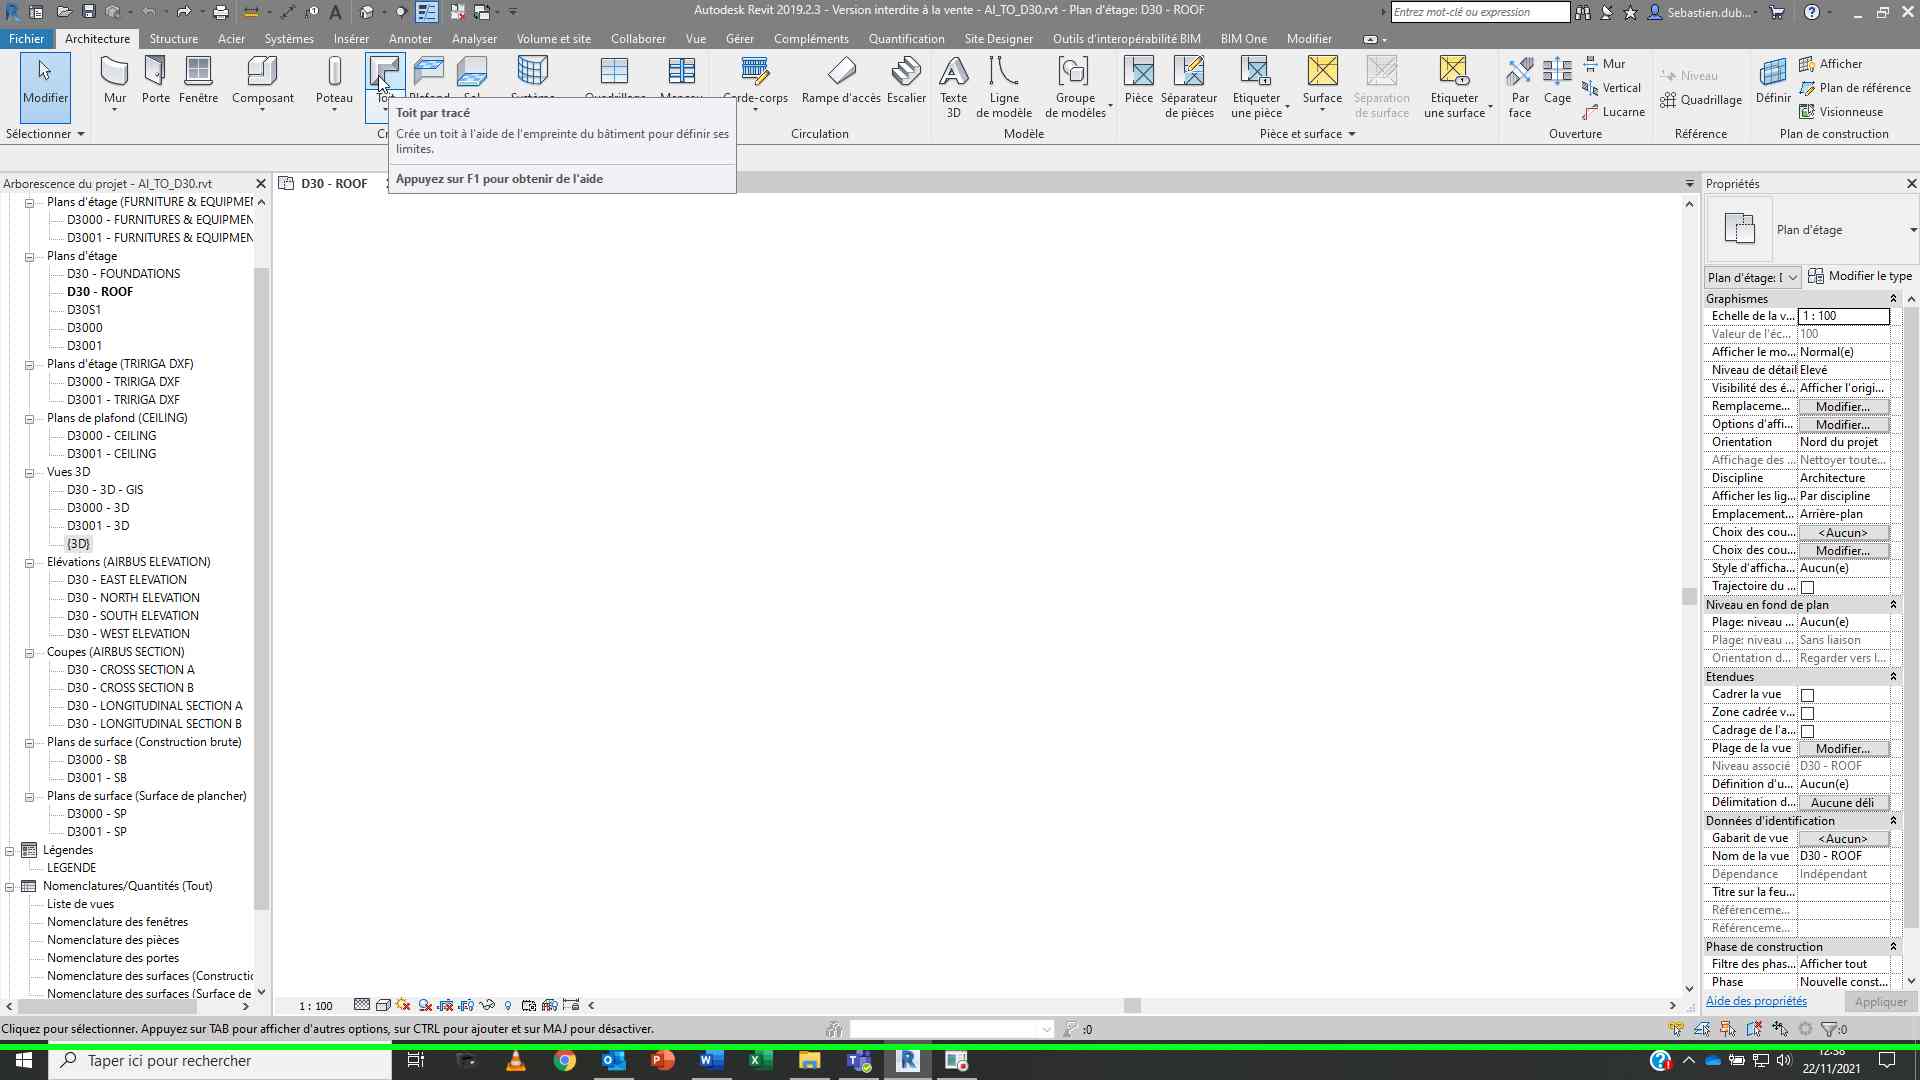This screenshot has width=1920, height=1080.
Task: Click the Aucune déli delimitation button
Action: [x=1843, y=803]
